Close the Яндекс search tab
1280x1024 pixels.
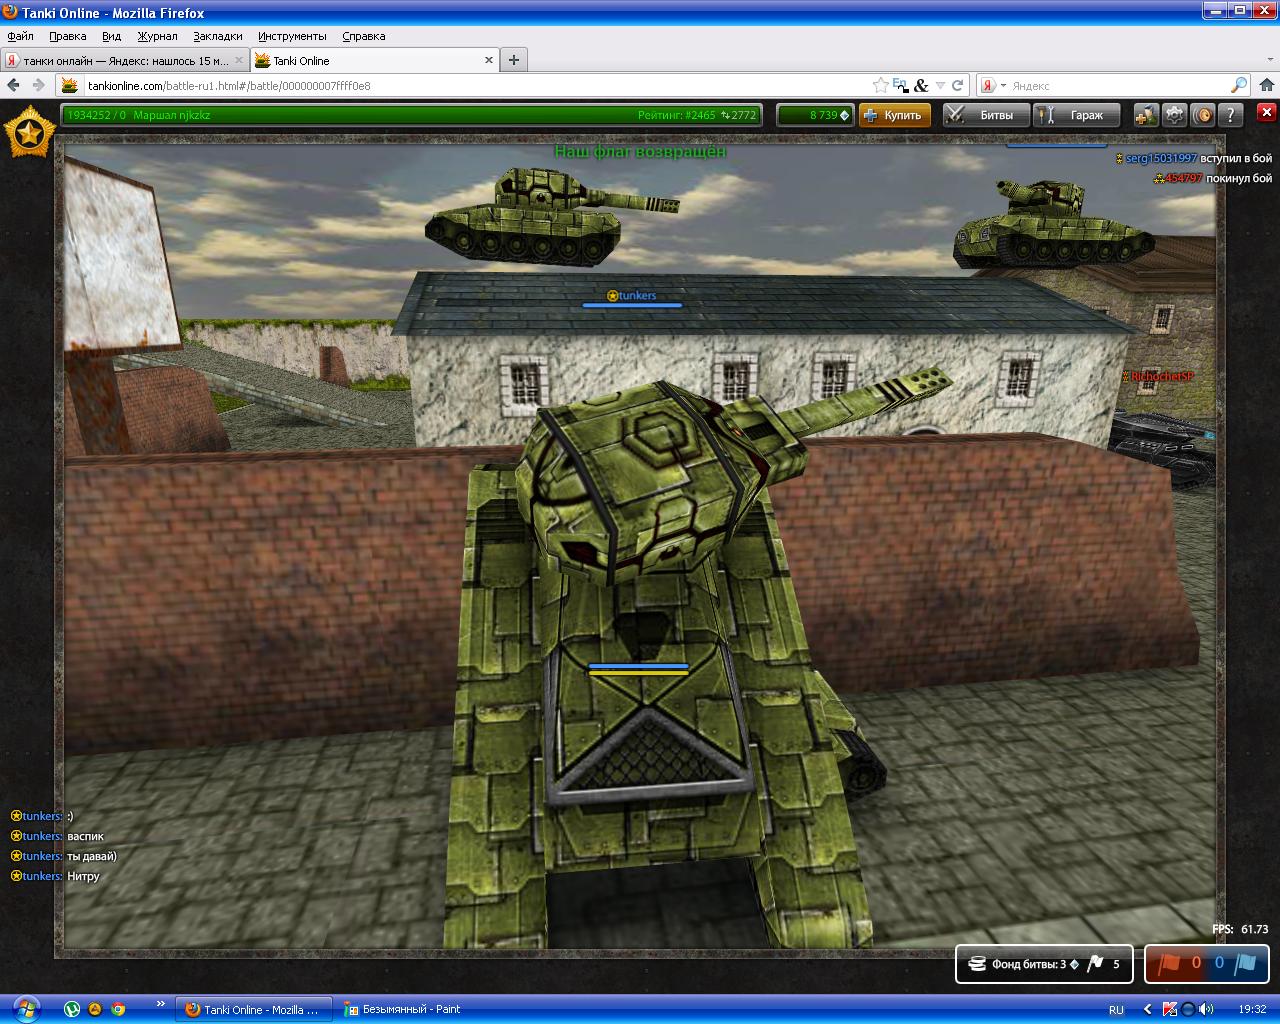(239, 60)
